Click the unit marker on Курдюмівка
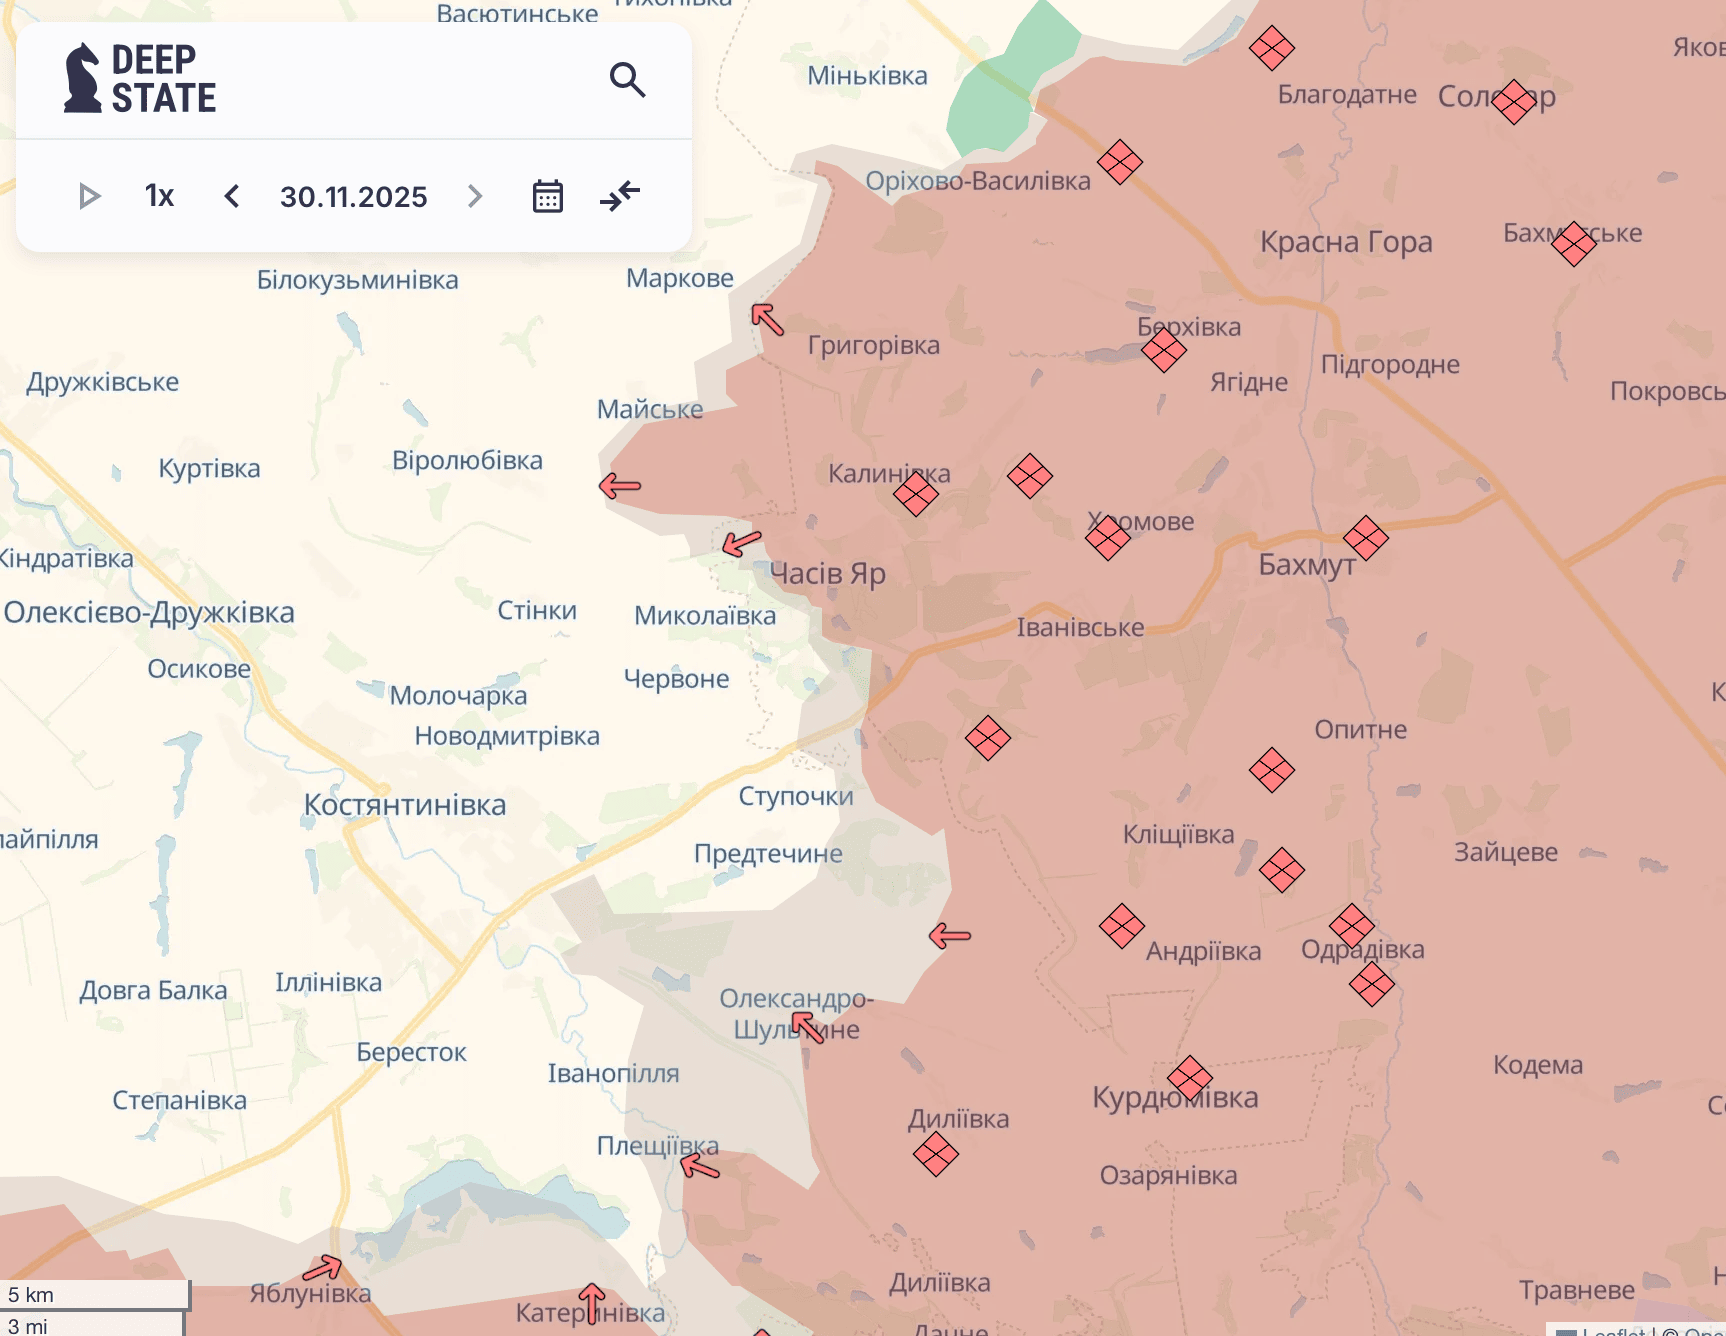The height and width of the screenshot is (1336, 1726). click(1189, 1078)
